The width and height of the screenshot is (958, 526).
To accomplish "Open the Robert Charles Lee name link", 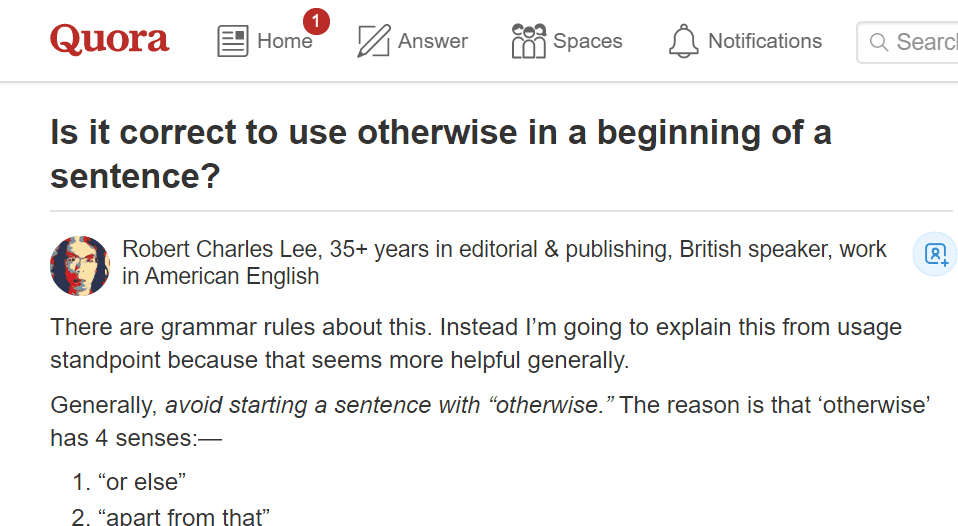I will pyautogui.click(x=220, y=250).
